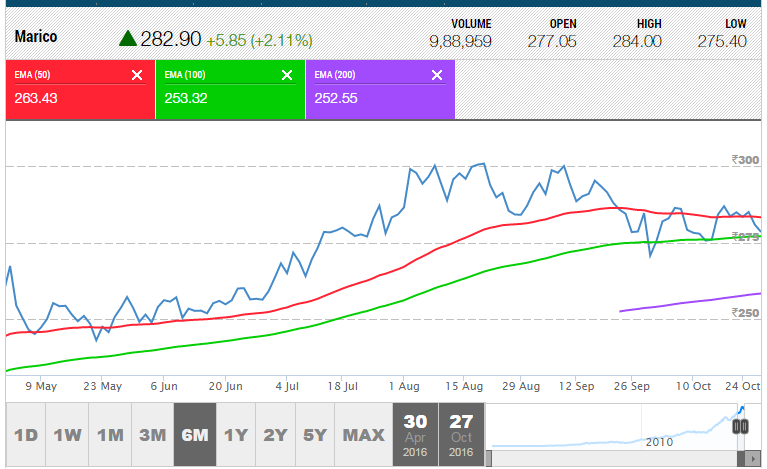Viewport: 767px width, 469px height.
Task: Click the 24 Oct date label
Action: point(743,386)
